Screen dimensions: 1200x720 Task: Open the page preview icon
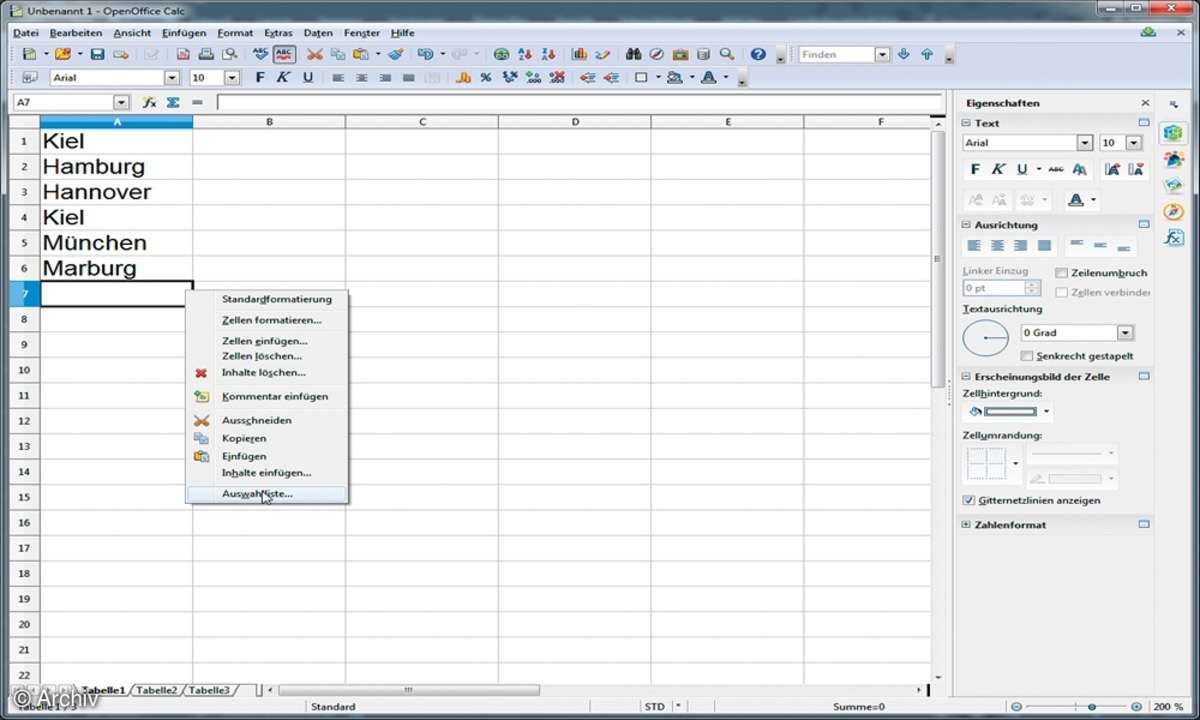229,54
